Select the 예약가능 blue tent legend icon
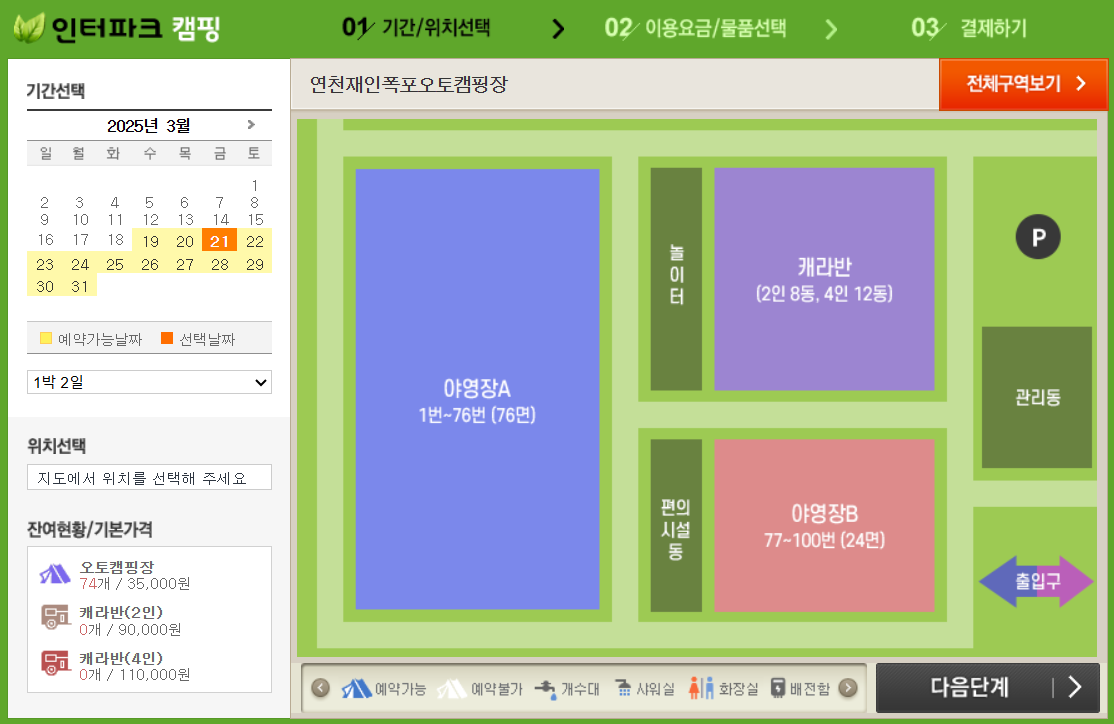This screenshot has height=724, width=1114. click(356, 690)
